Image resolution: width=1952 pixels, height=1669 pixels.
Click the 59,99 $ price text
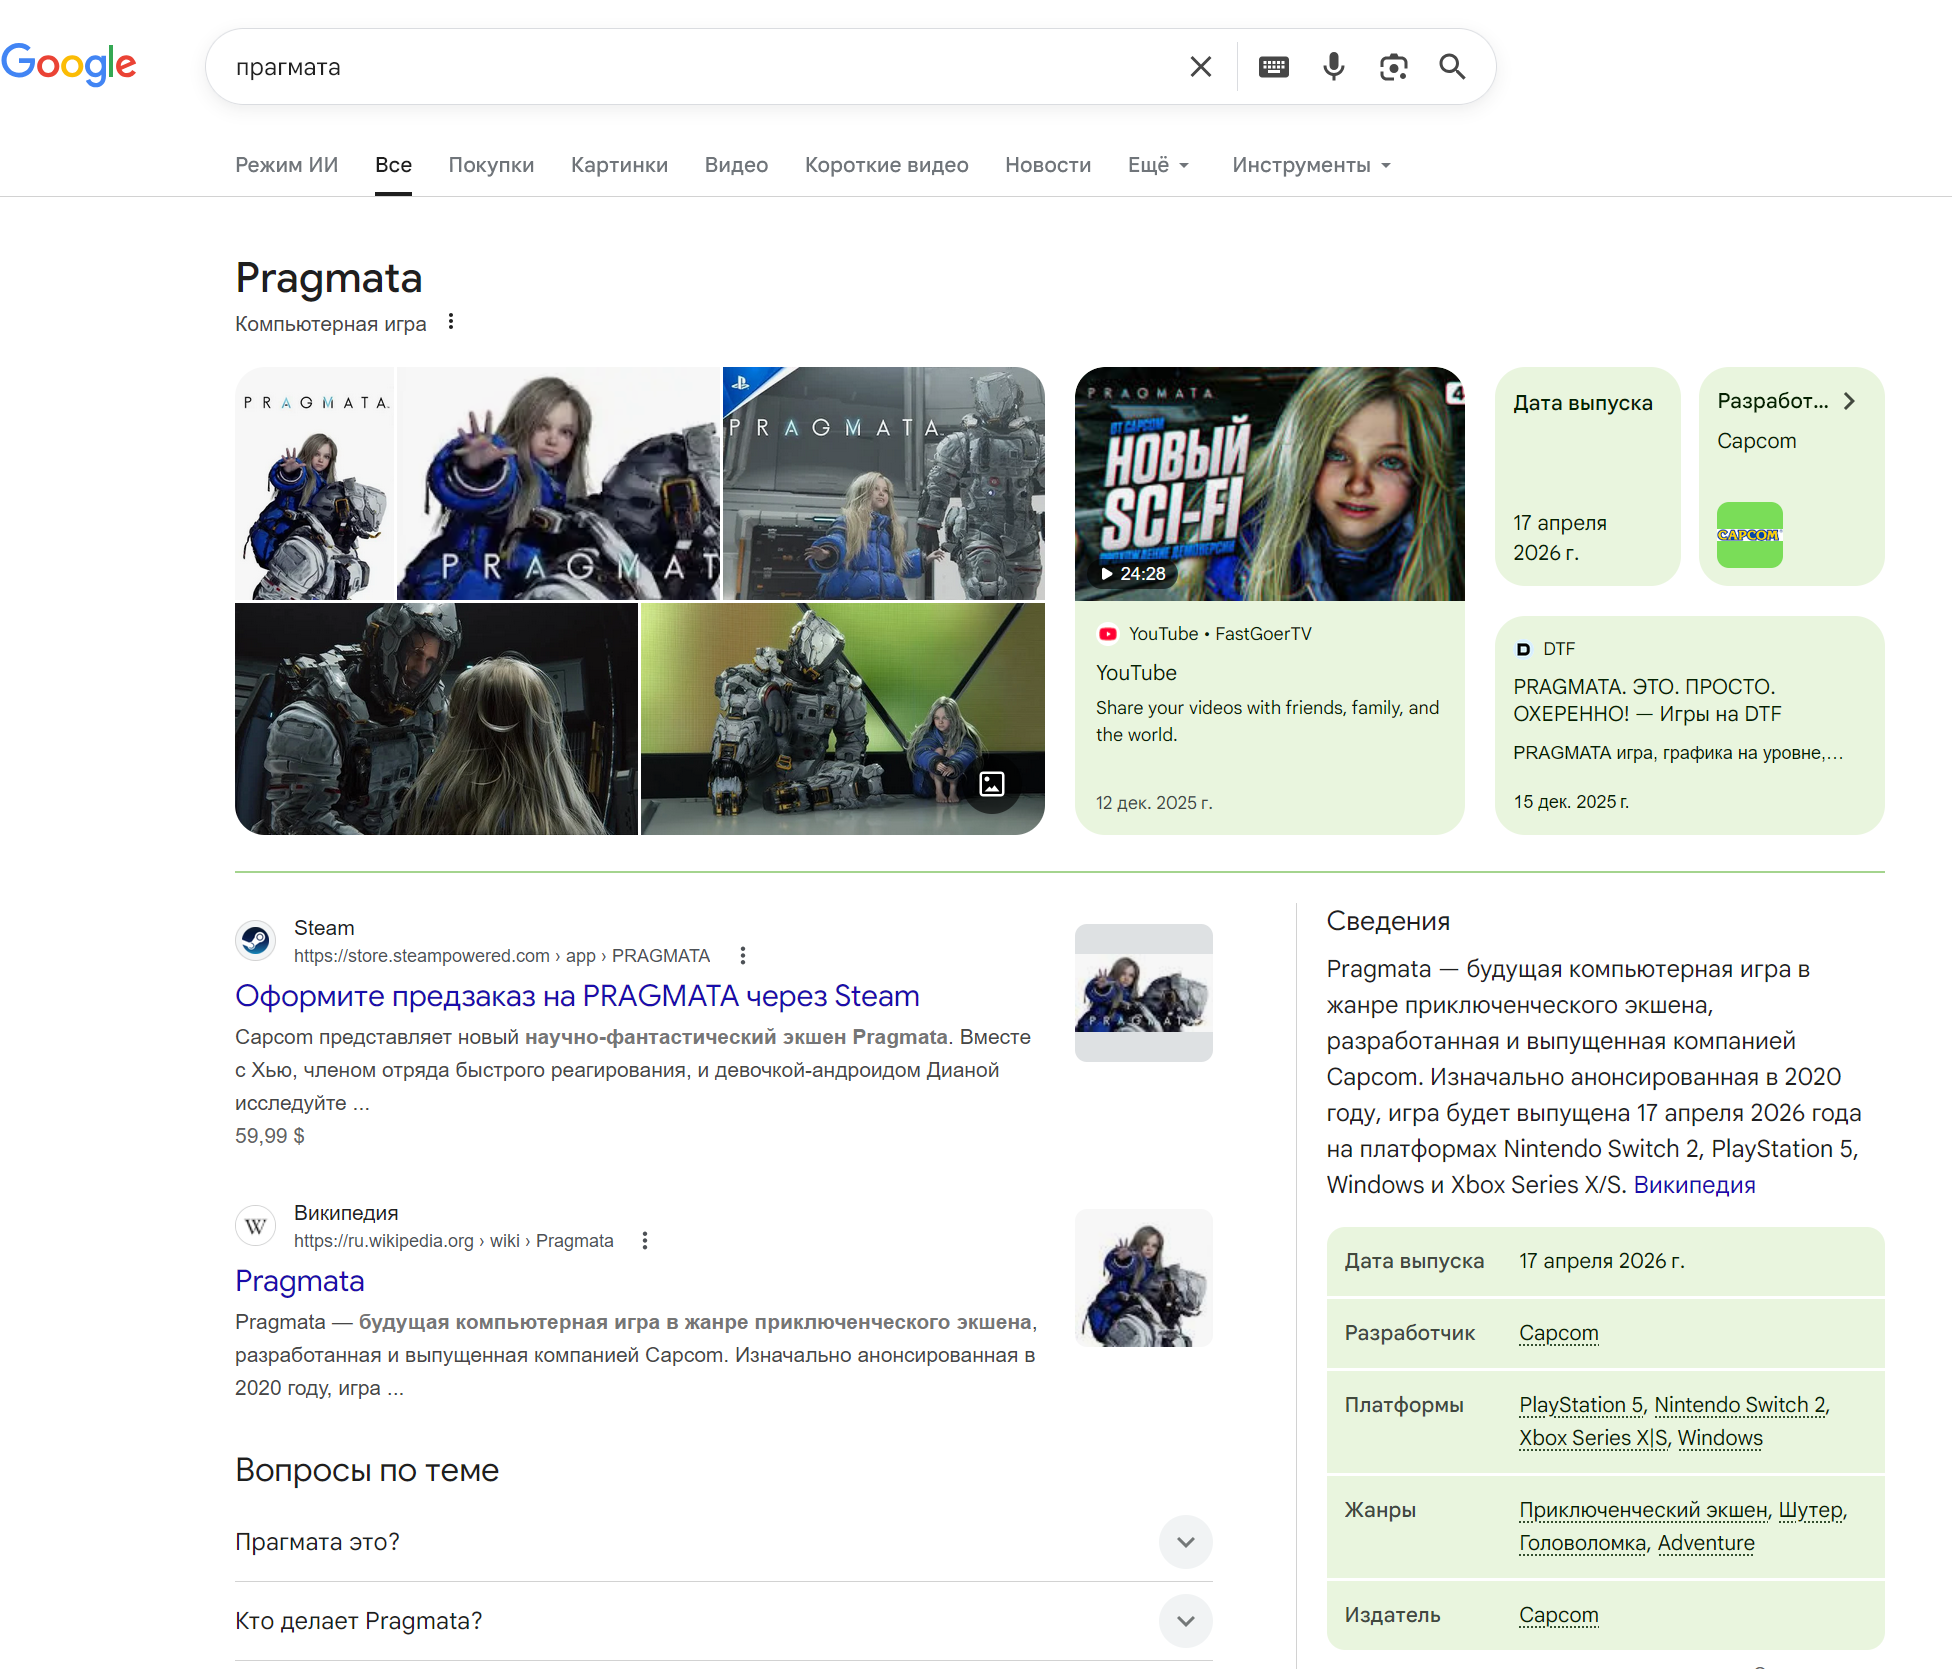[x=270, y=1136]
